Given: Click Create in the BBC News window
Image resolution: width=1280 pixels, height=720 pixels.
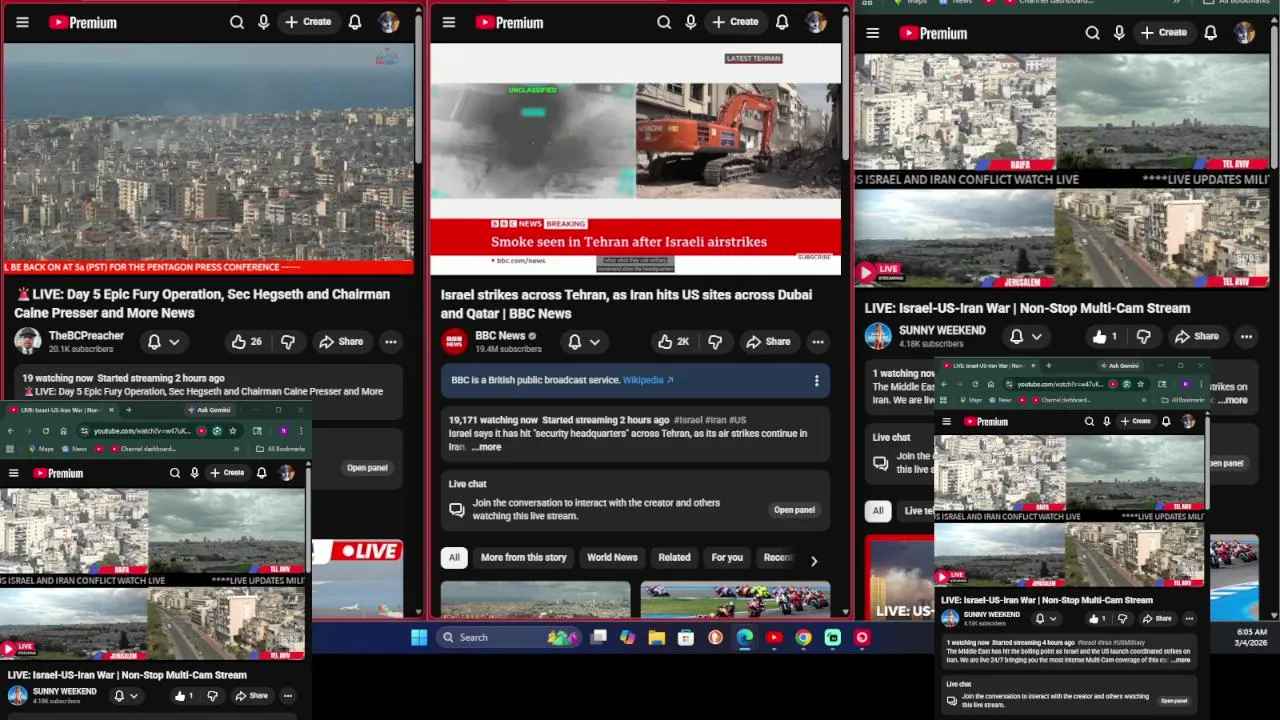Looking at the screenshot, I should (x=735, y=22).
